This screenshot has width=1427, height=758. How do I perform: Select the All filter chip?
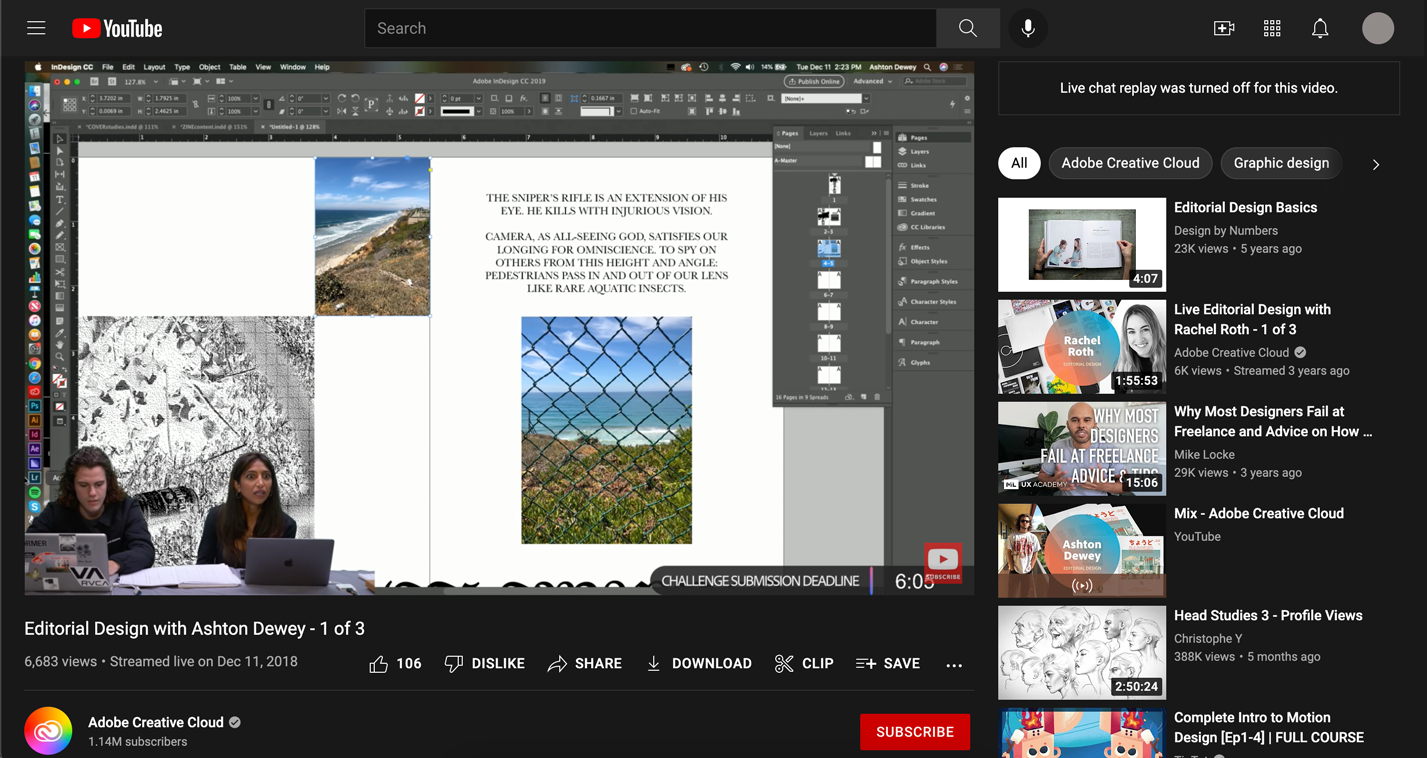[x=1019, y=163]
